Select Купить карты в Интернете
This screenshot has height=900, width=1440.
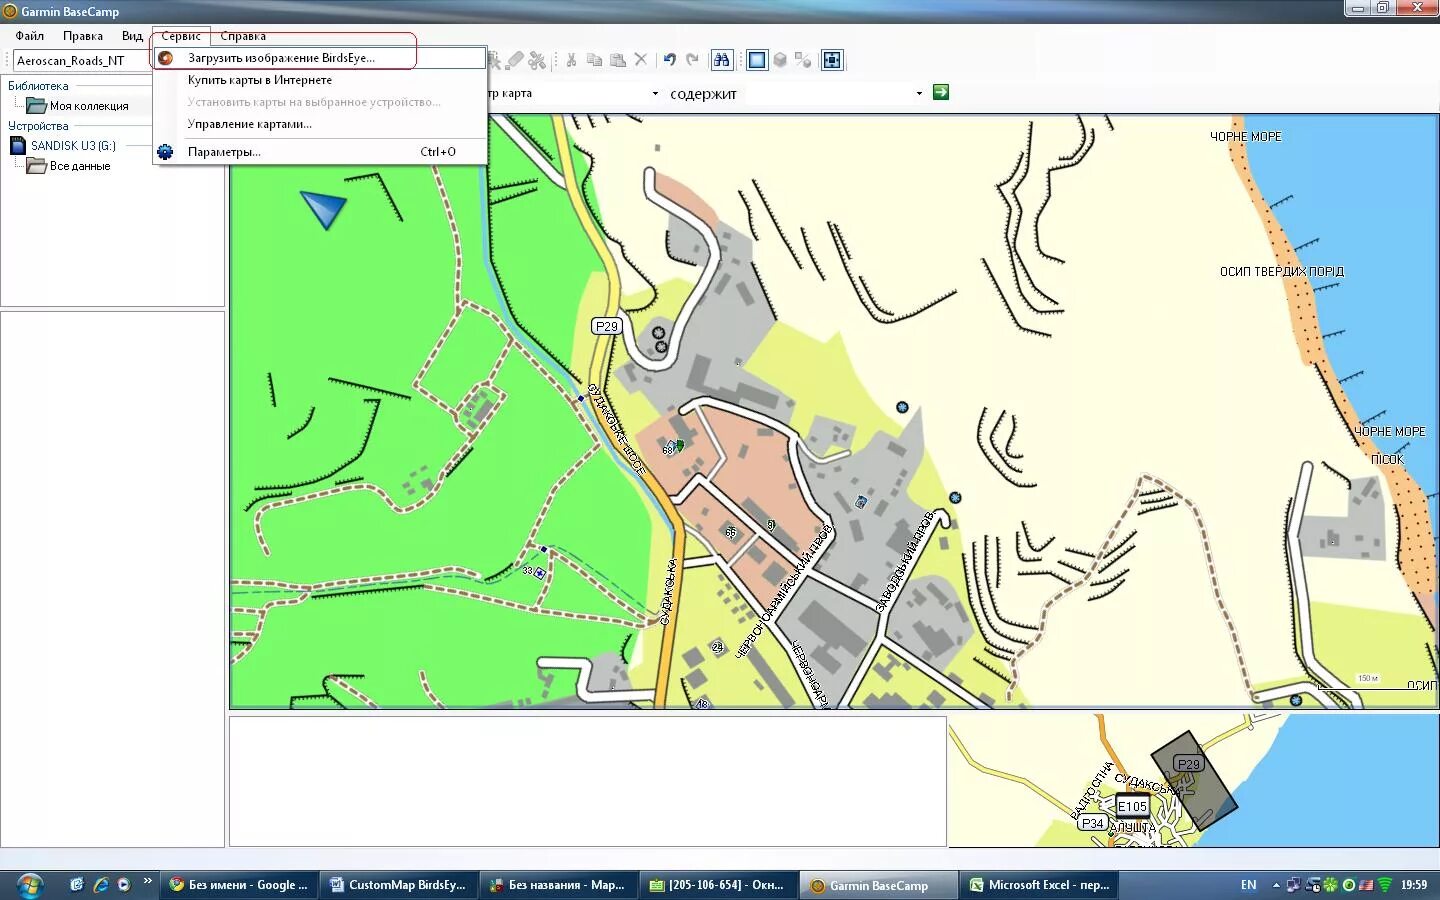point(320,80)
